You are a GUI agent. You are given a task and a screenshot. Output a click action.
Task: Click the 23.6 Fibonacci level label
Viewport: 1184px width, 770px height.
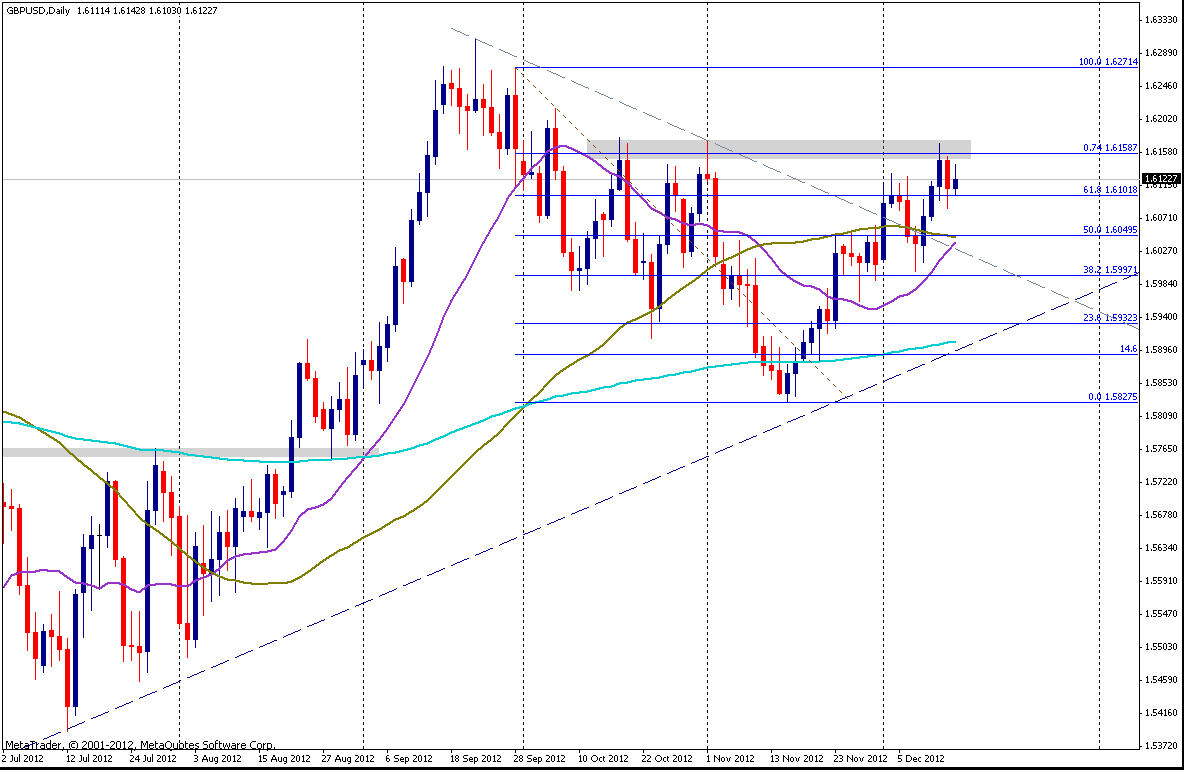[1111, 317]
